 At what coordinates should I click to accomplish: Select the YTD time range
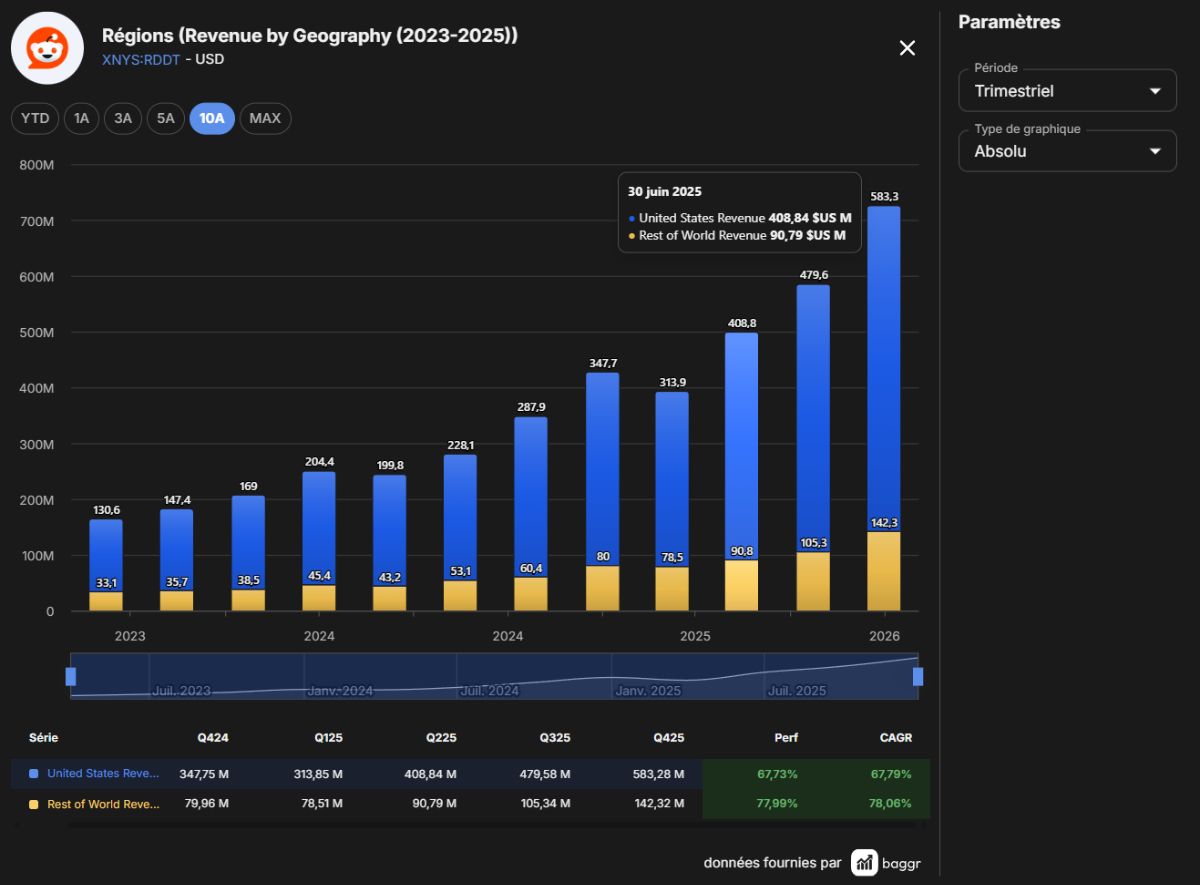35,118
